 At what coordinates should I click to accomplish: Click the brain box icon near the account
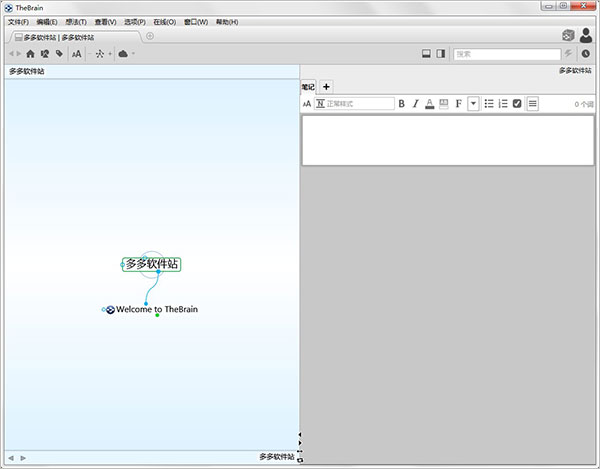coord(568,36)
